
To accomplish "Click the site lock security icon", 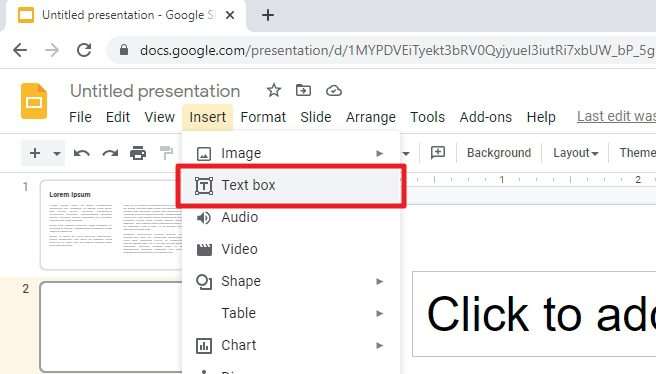I will [x=123, y=50].
